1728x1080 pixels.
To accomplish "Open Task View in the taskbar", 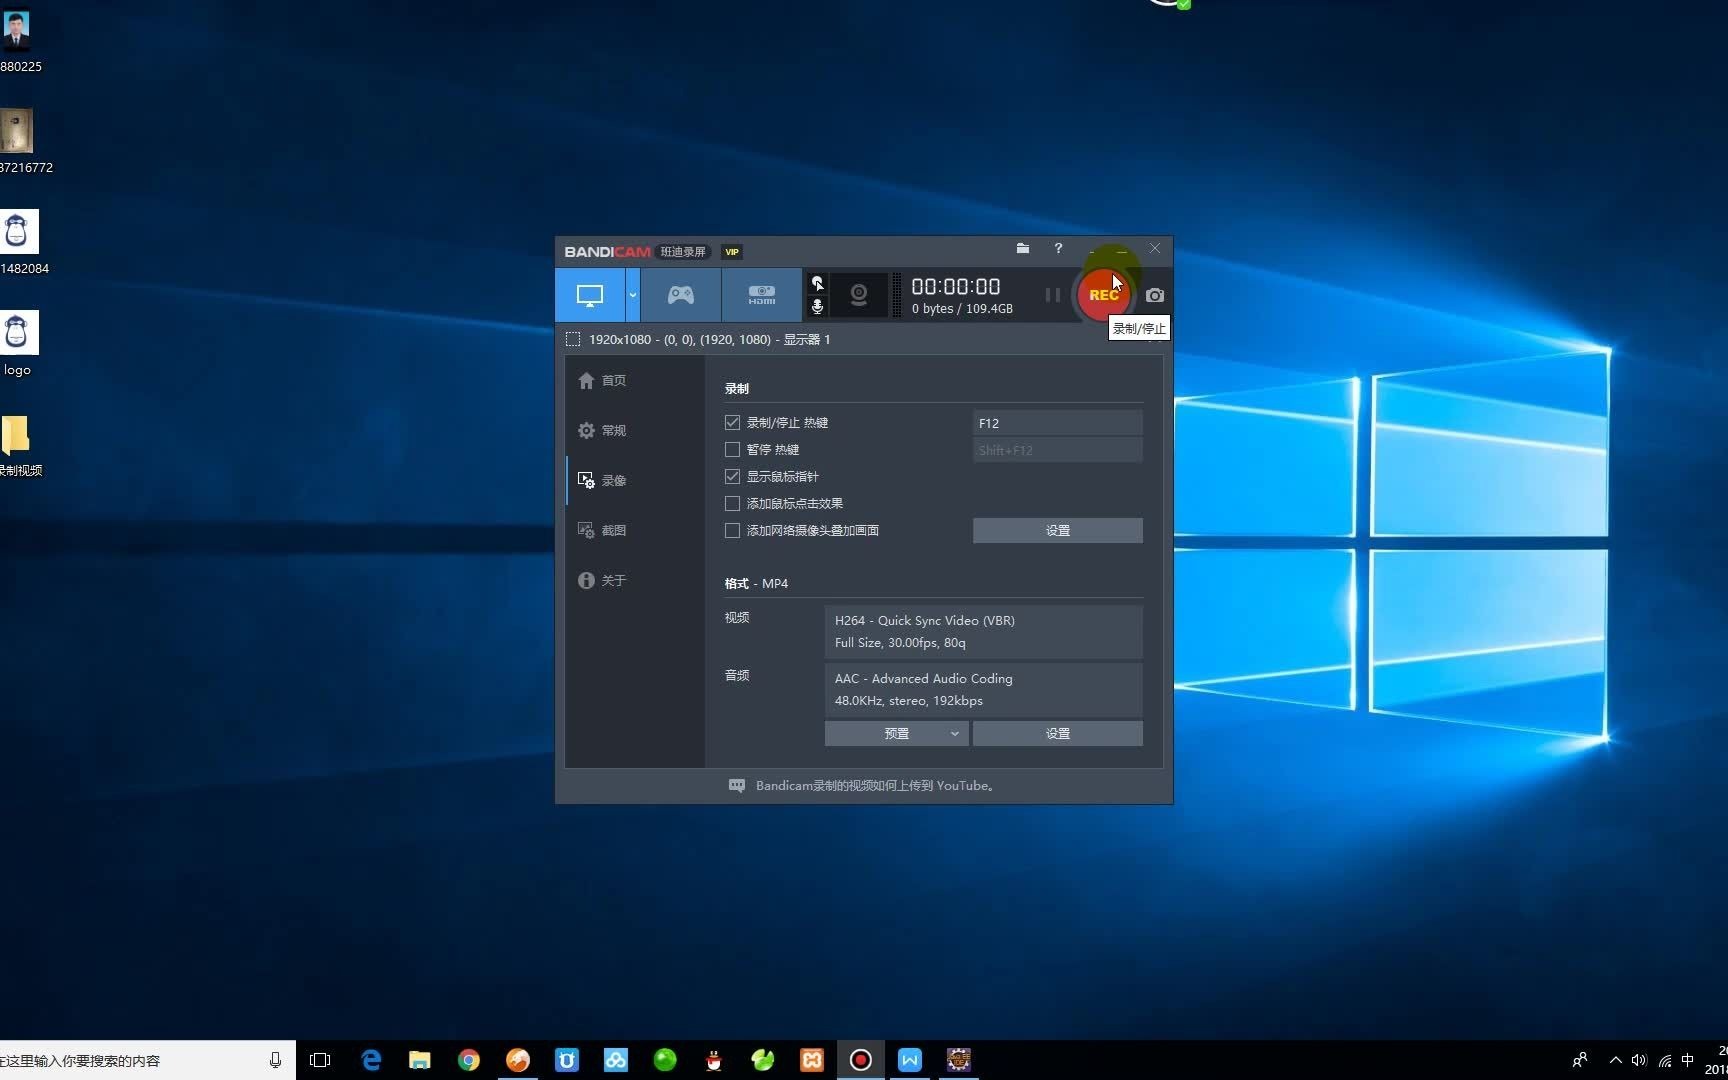I will point(320,1060).
